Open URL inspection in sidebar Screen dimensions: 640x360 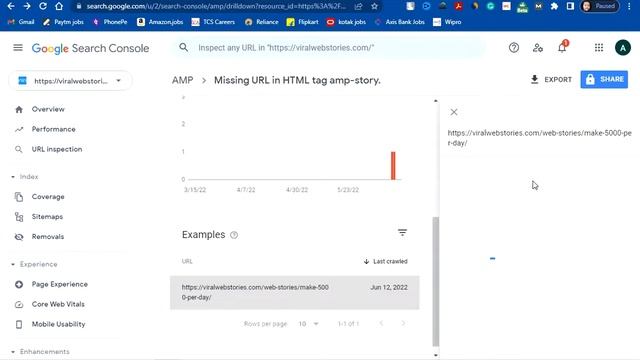[x=57, y=149]
